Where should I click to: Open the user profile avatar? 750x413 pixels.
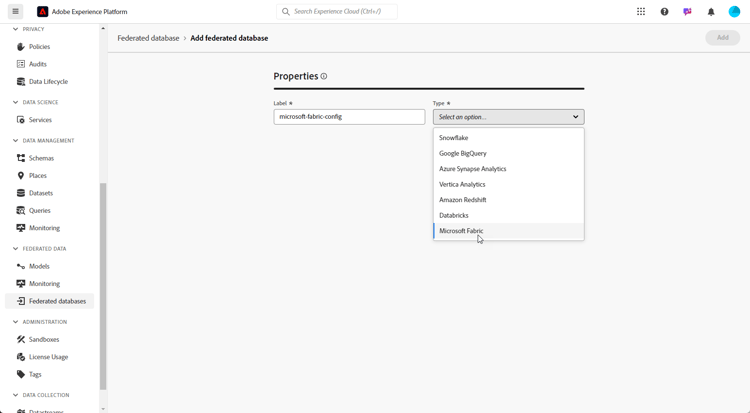click(x=734, y=12)
